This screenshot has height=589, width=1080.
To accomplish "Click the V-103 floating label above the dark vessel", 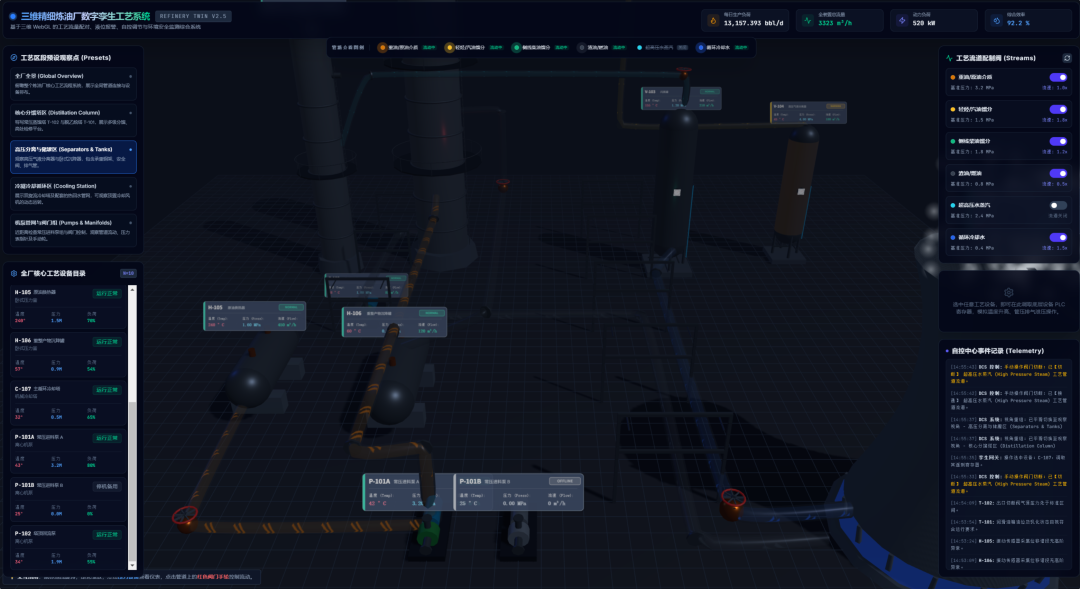I will click(x=681, y=98).
